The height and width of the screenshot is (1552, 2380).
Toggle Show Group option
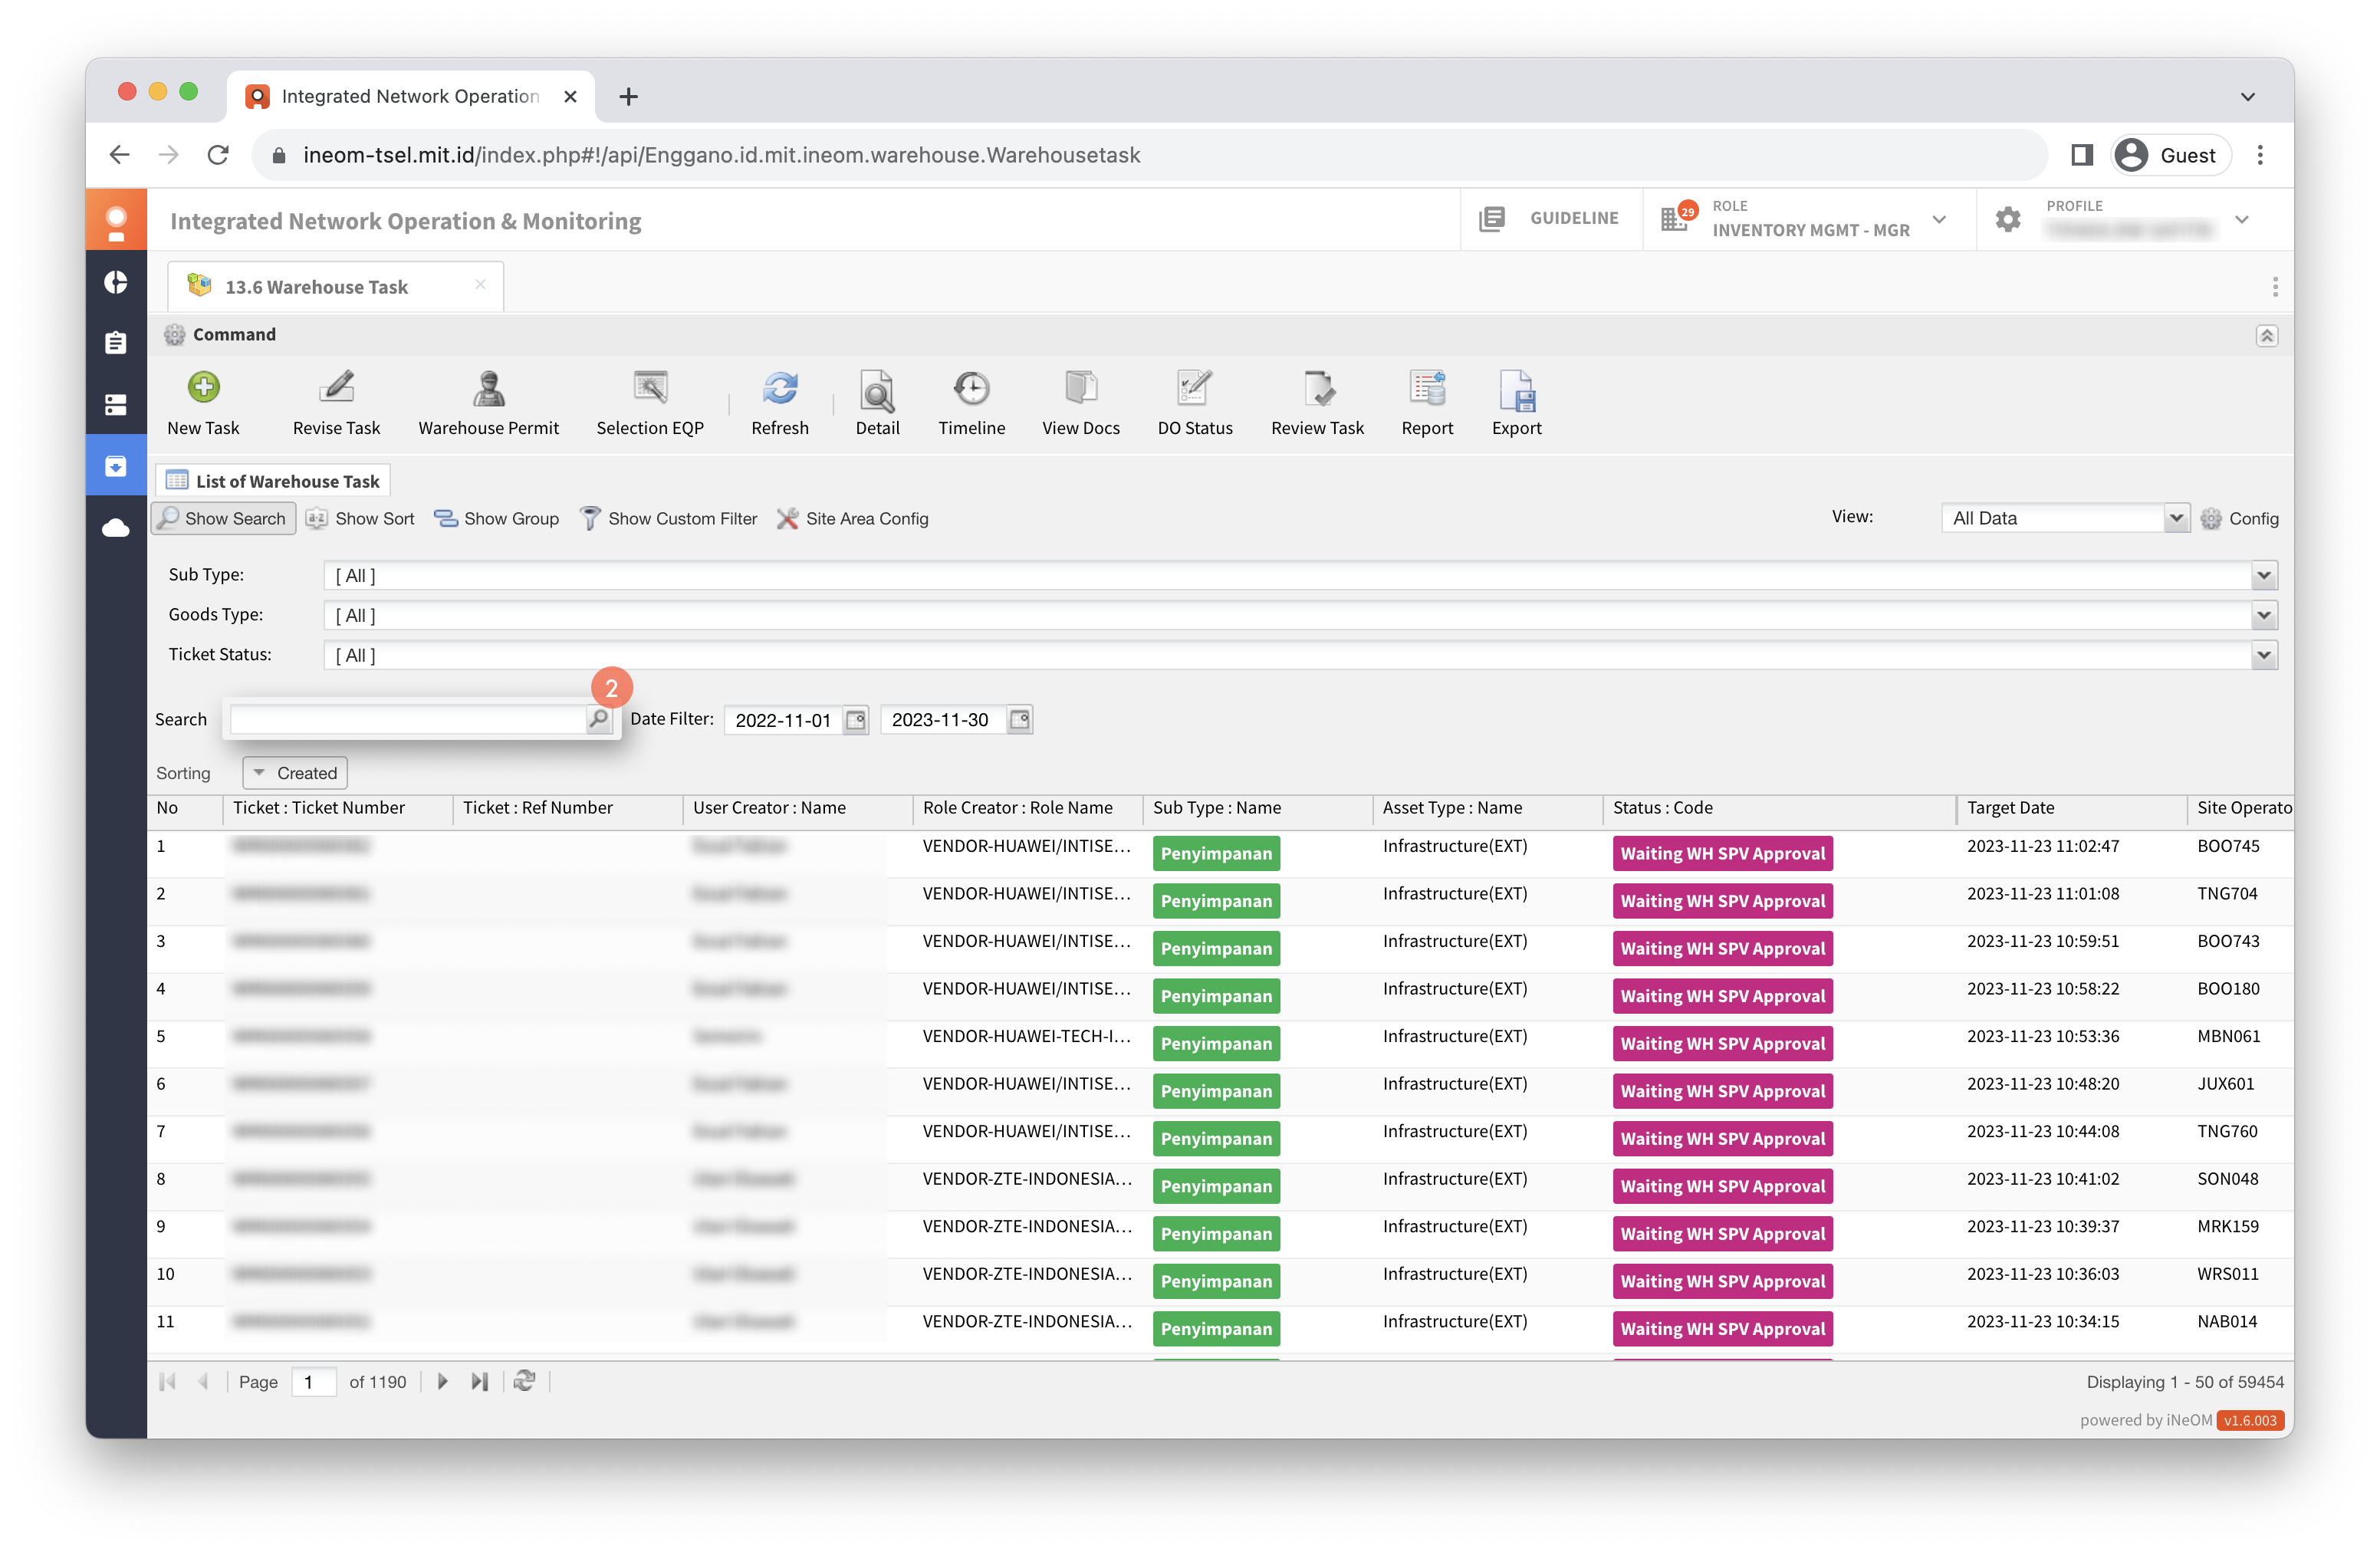pyautogui.click(x=497, y=518)
